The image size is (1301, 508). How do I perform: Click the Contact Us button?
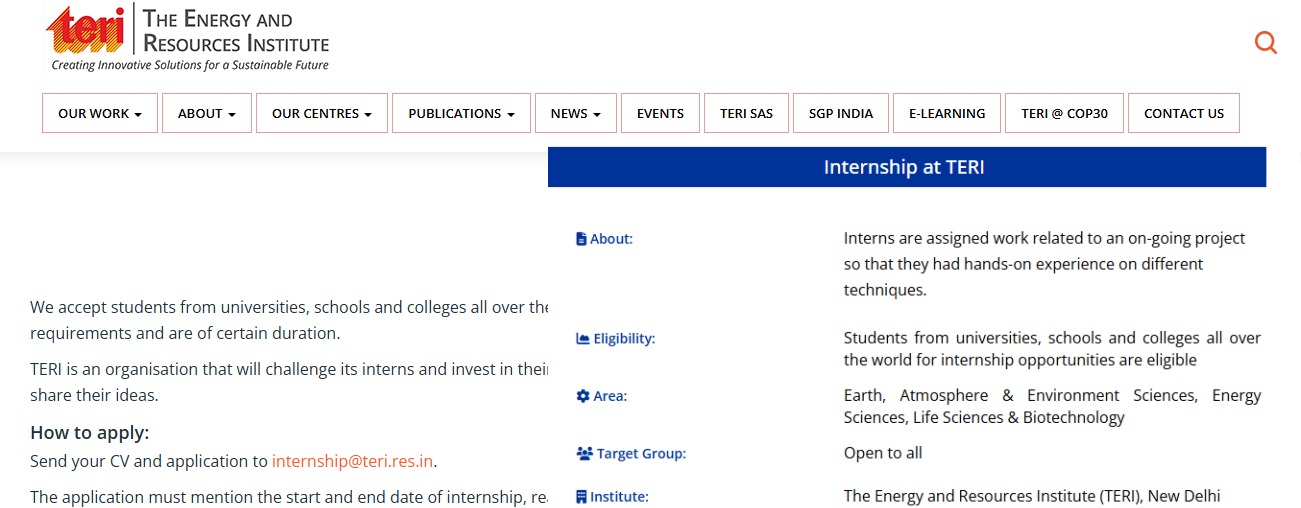coord(1183,114)
